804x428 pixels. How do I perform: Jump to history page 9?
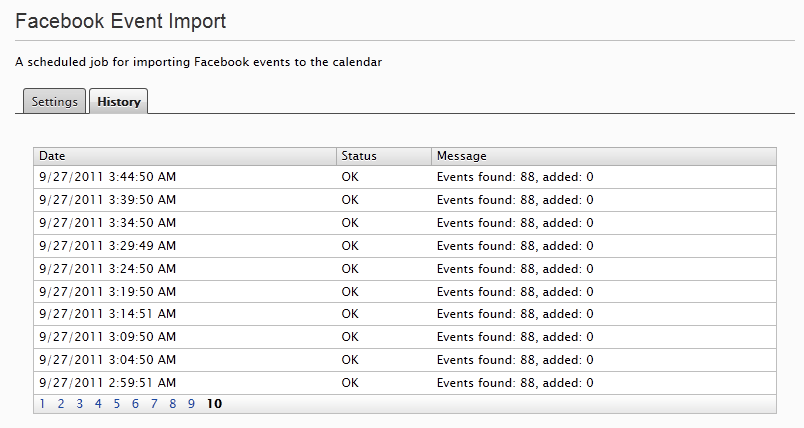[x=191, y=404]
